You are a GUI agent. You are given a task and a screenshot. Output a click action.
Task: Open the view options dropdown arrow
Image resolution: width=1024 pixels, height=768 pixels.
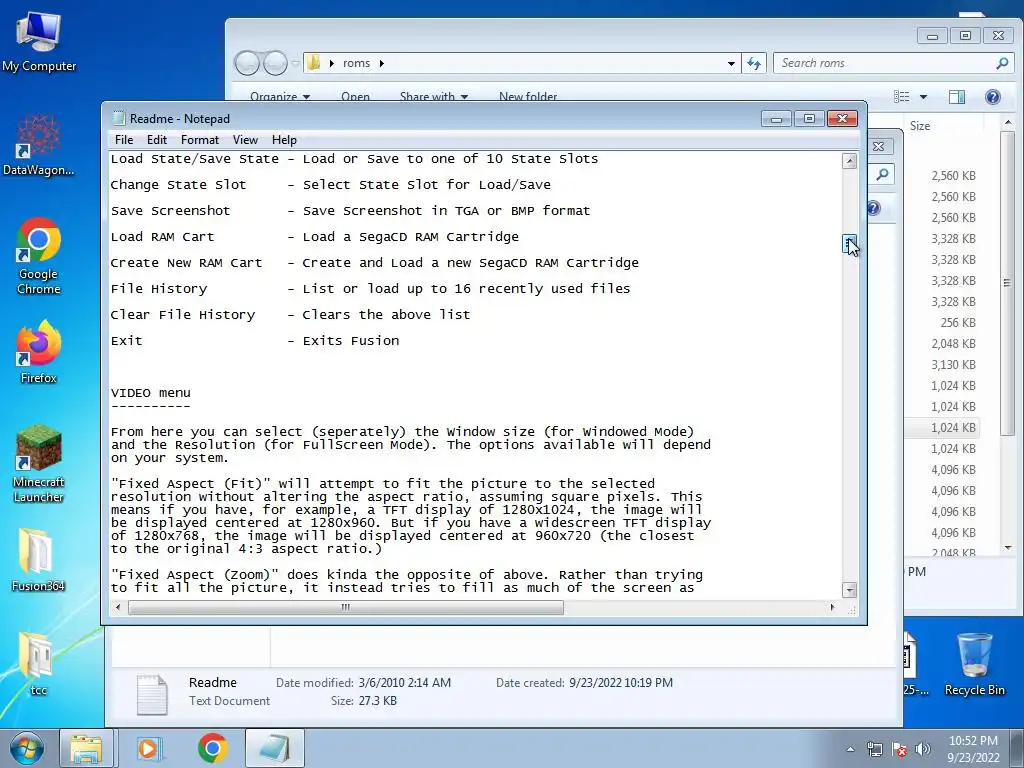923,97
